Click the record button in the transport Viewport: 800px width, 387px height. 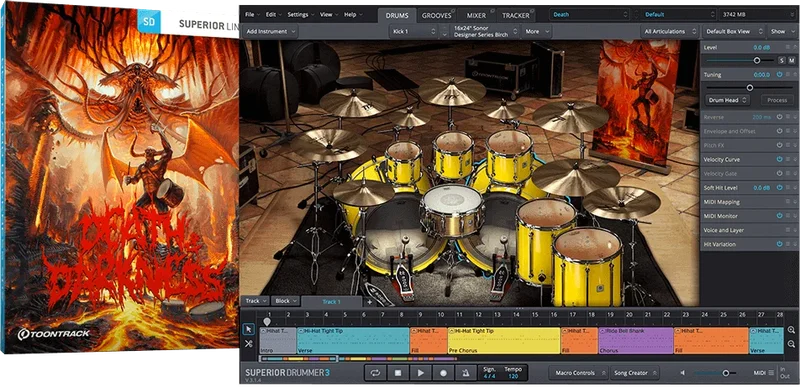pos(443,373)
